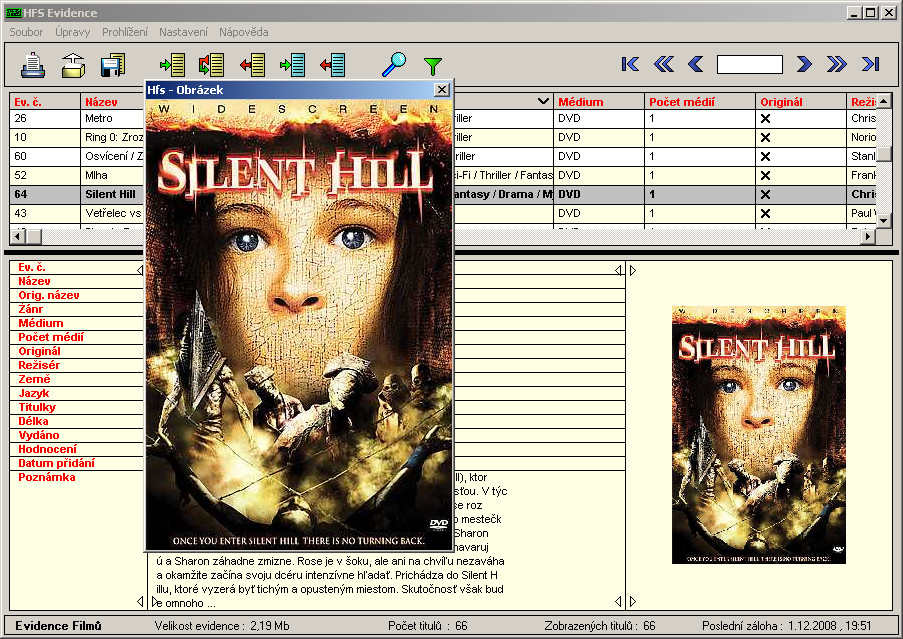Open the Prohlížení menu
Screen dimensions: 903x639
[x=125, y=32]
